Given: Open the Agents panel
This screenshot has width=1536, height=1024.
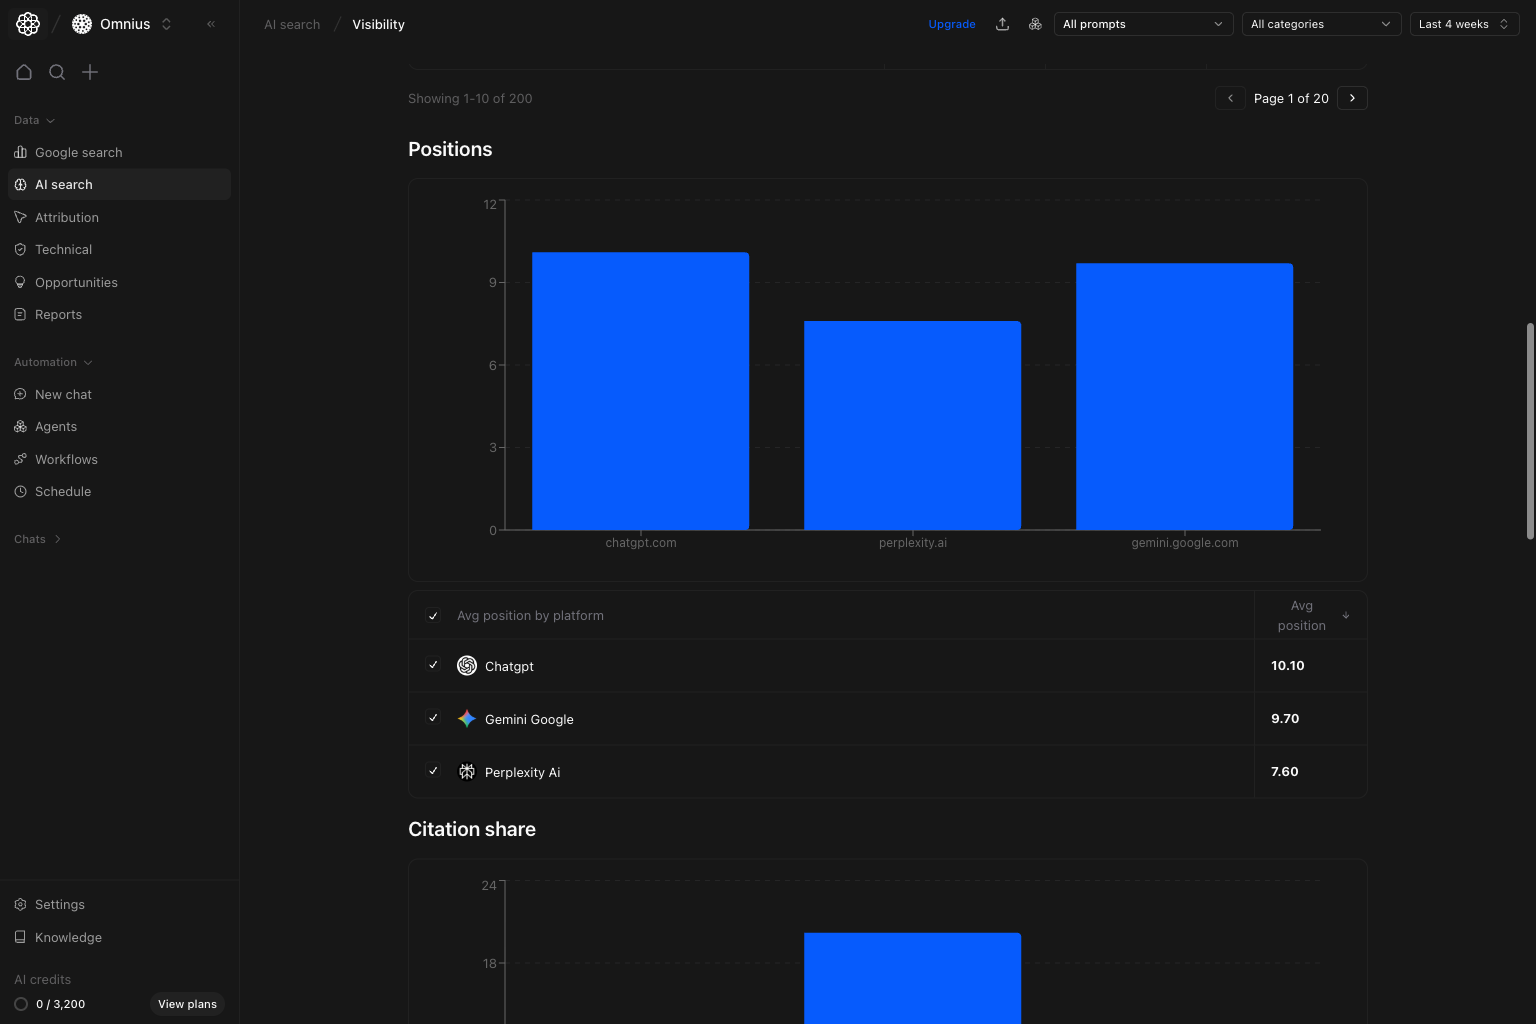Looking at the screenshot, I should [x=56, y=426].
